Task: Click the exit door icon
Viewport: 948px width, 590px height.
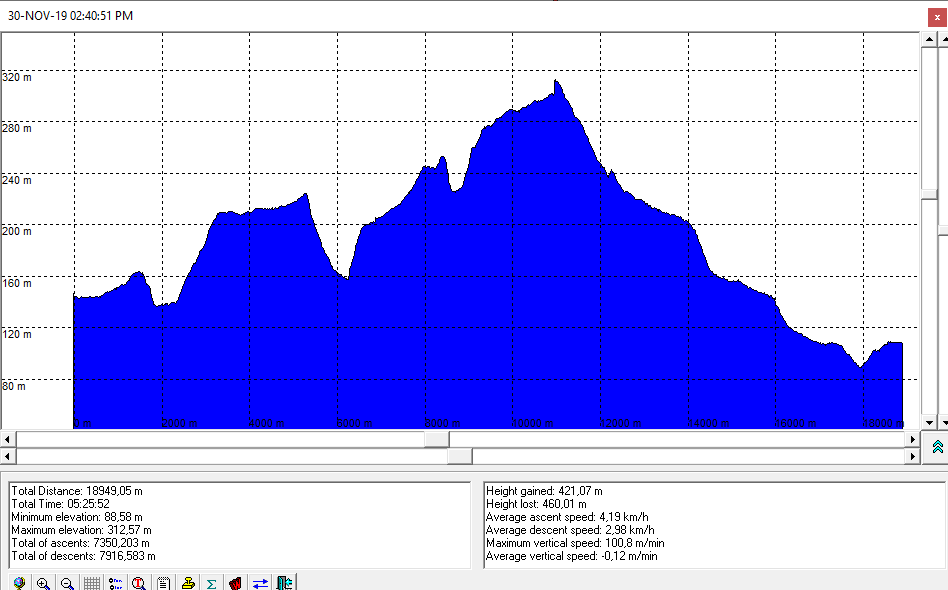Action: 284,583
